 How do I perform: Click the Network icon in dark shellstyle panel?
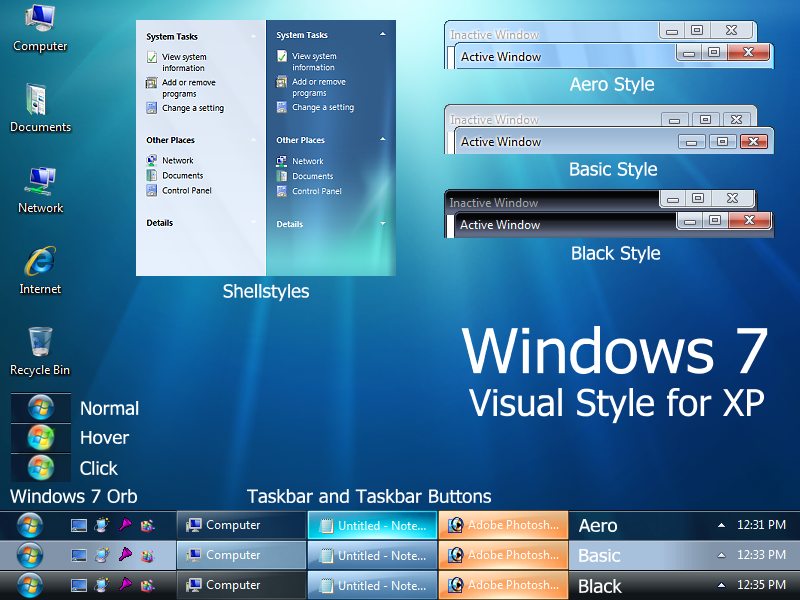(x=282, y=161)
